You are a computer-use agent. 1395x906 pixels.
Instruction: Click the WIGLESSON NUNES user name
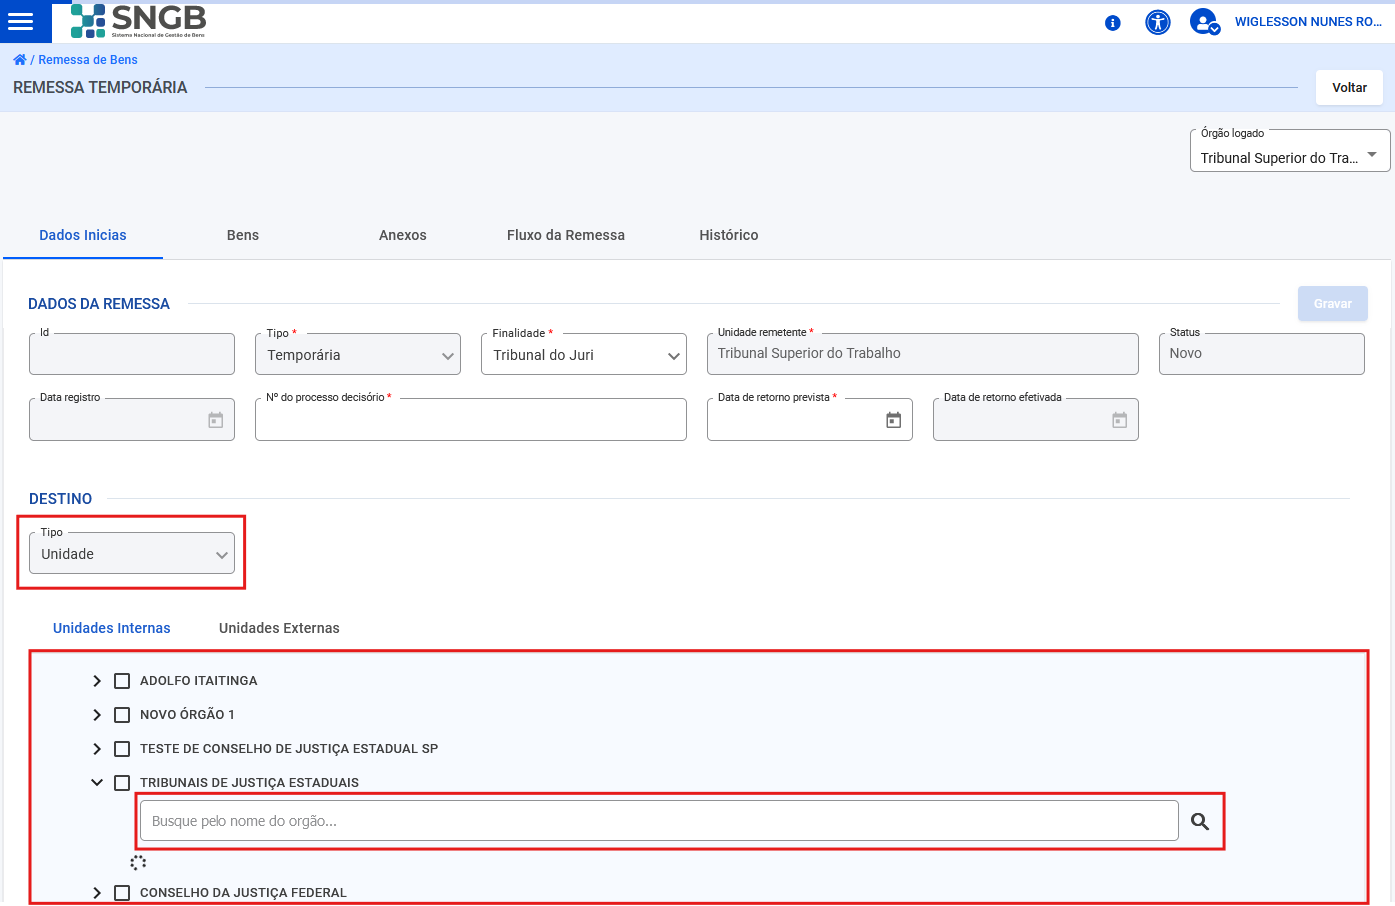coord(1308,22)
